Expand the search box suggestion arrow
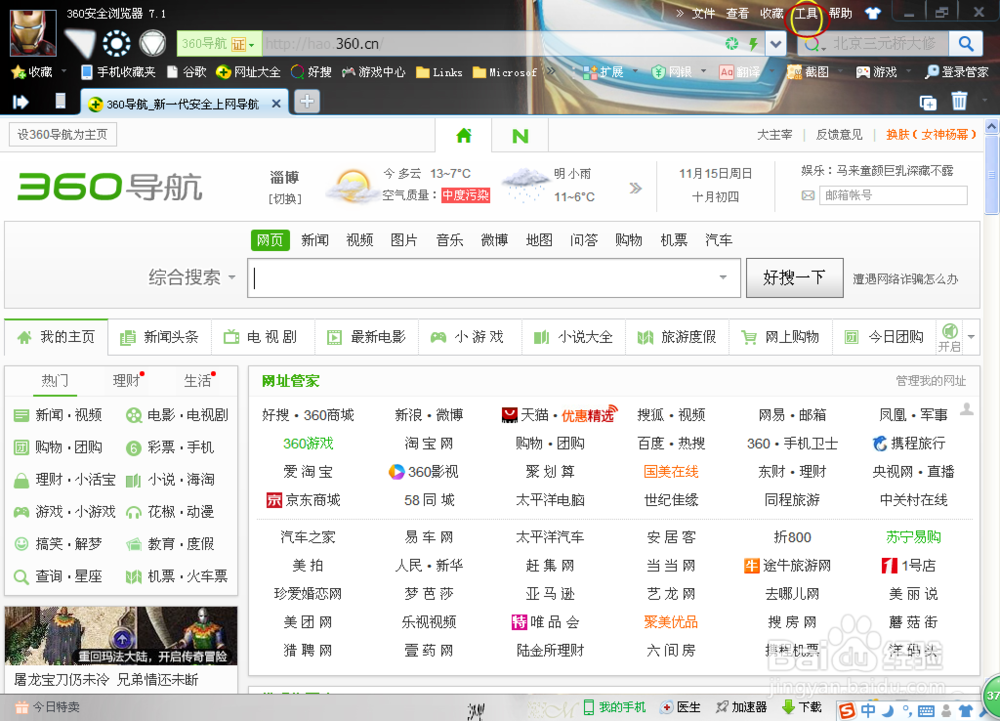Screen dimensions: 1000x721 tap(723, 277)
